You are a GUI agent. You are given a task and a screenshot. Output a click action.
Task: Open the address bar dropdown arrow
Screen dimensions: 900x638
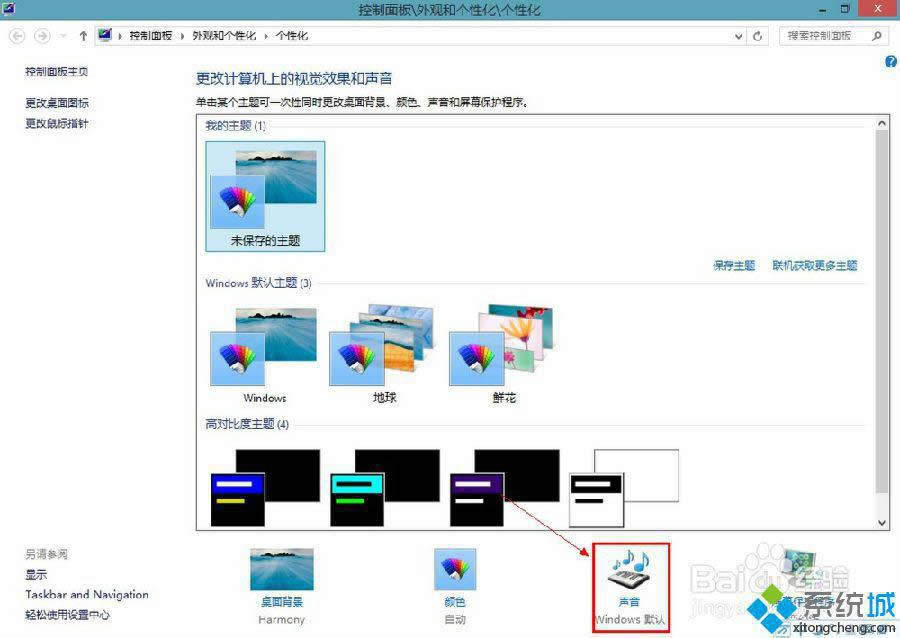coord(737,34)
